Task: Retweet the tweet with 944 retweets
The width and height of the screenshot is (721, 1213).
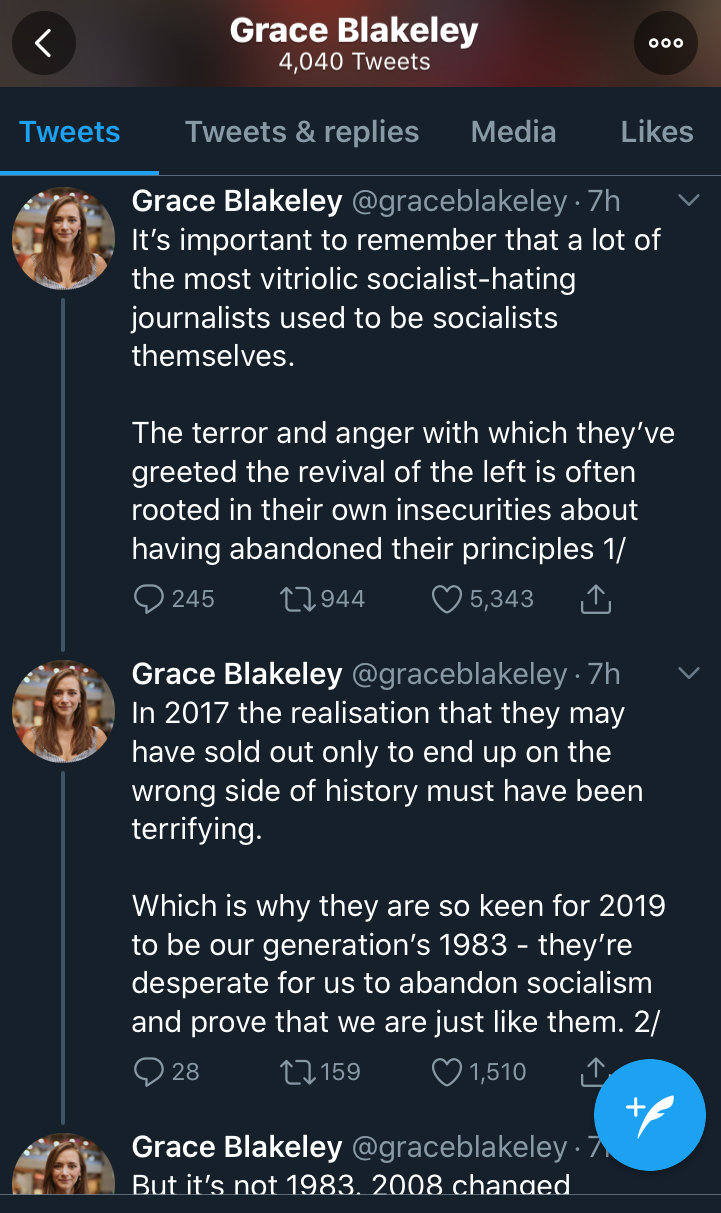Action: [x=297, y=599]
